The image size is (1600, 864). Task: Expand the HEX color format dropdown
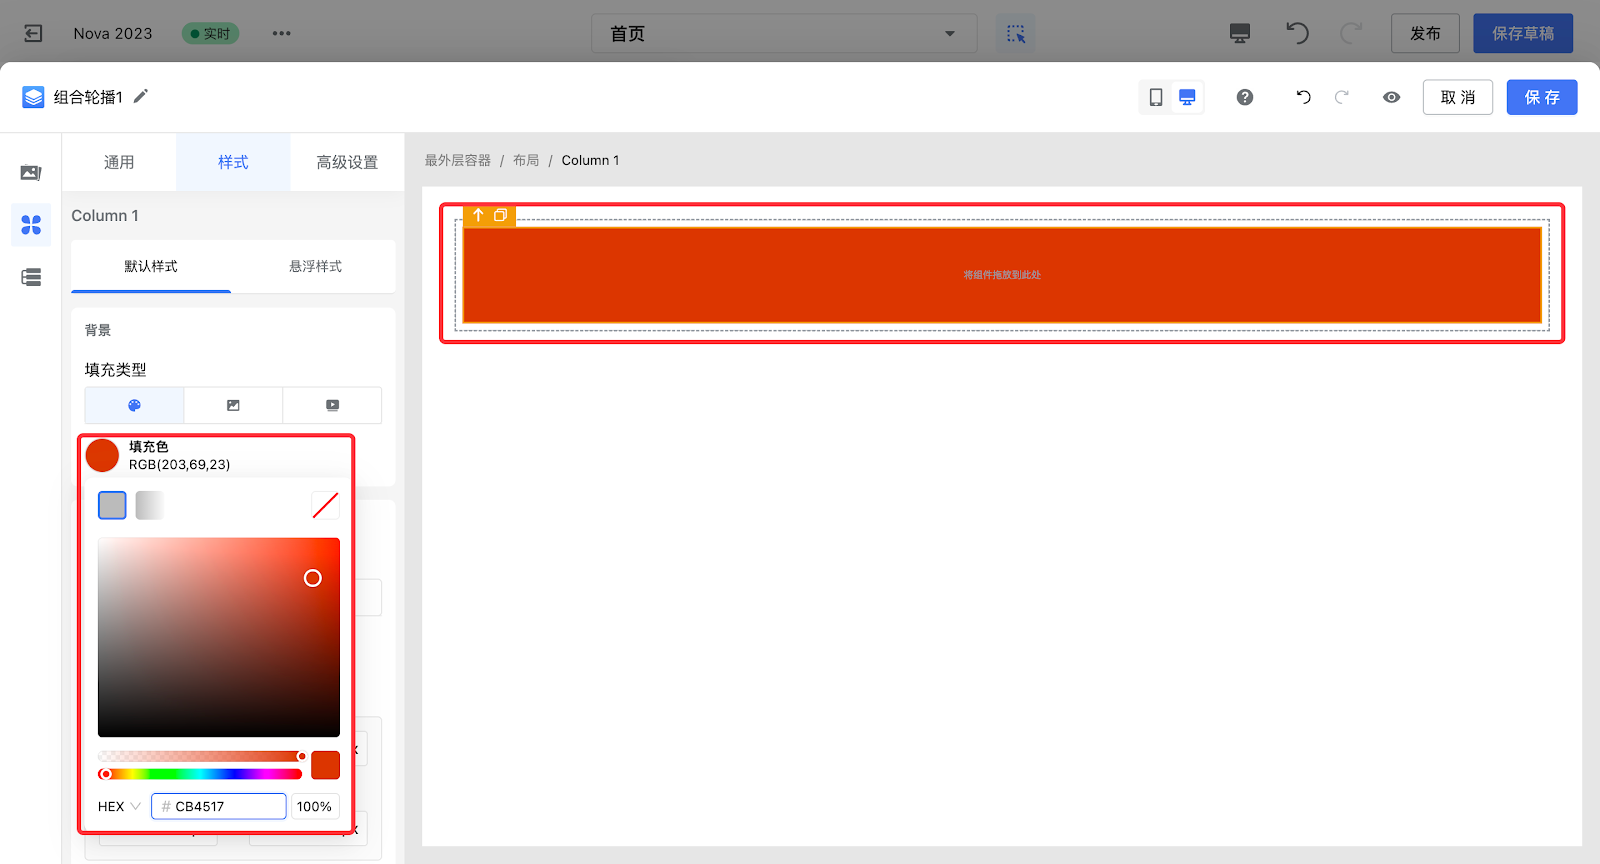[119, 806]
